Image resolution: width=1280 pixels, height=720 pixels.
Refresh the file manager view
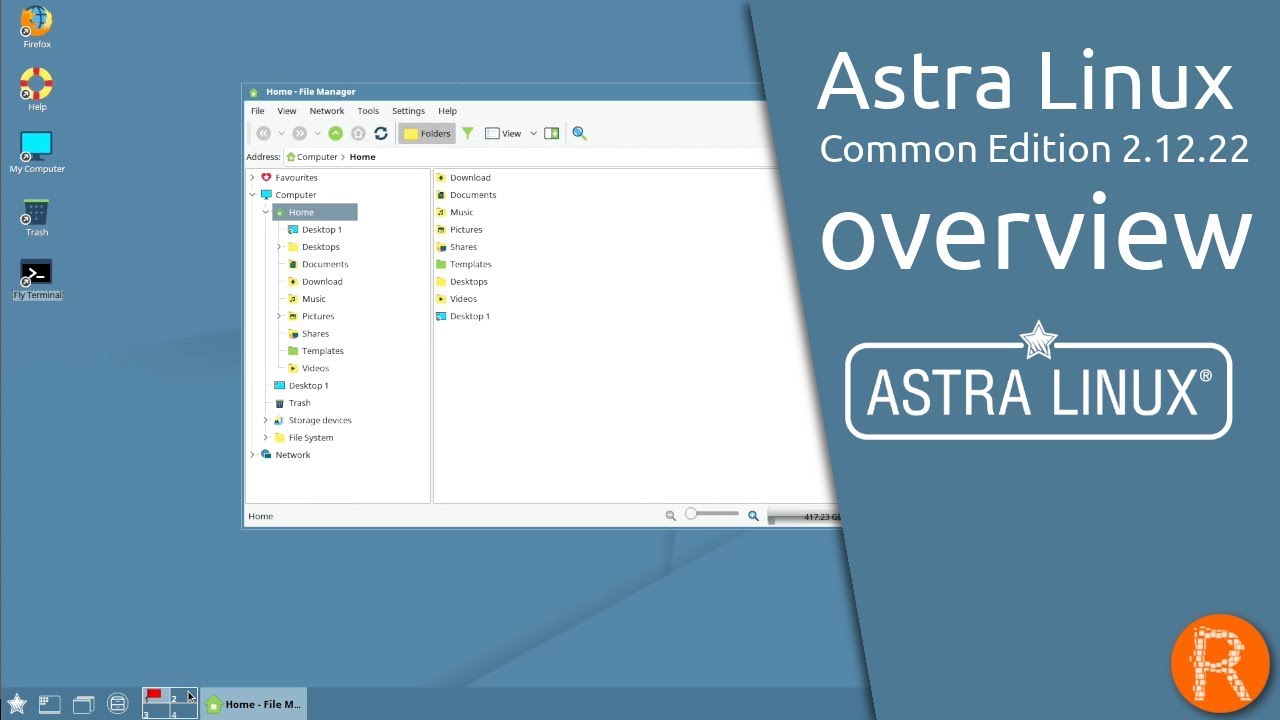click(x=381, y=132)
